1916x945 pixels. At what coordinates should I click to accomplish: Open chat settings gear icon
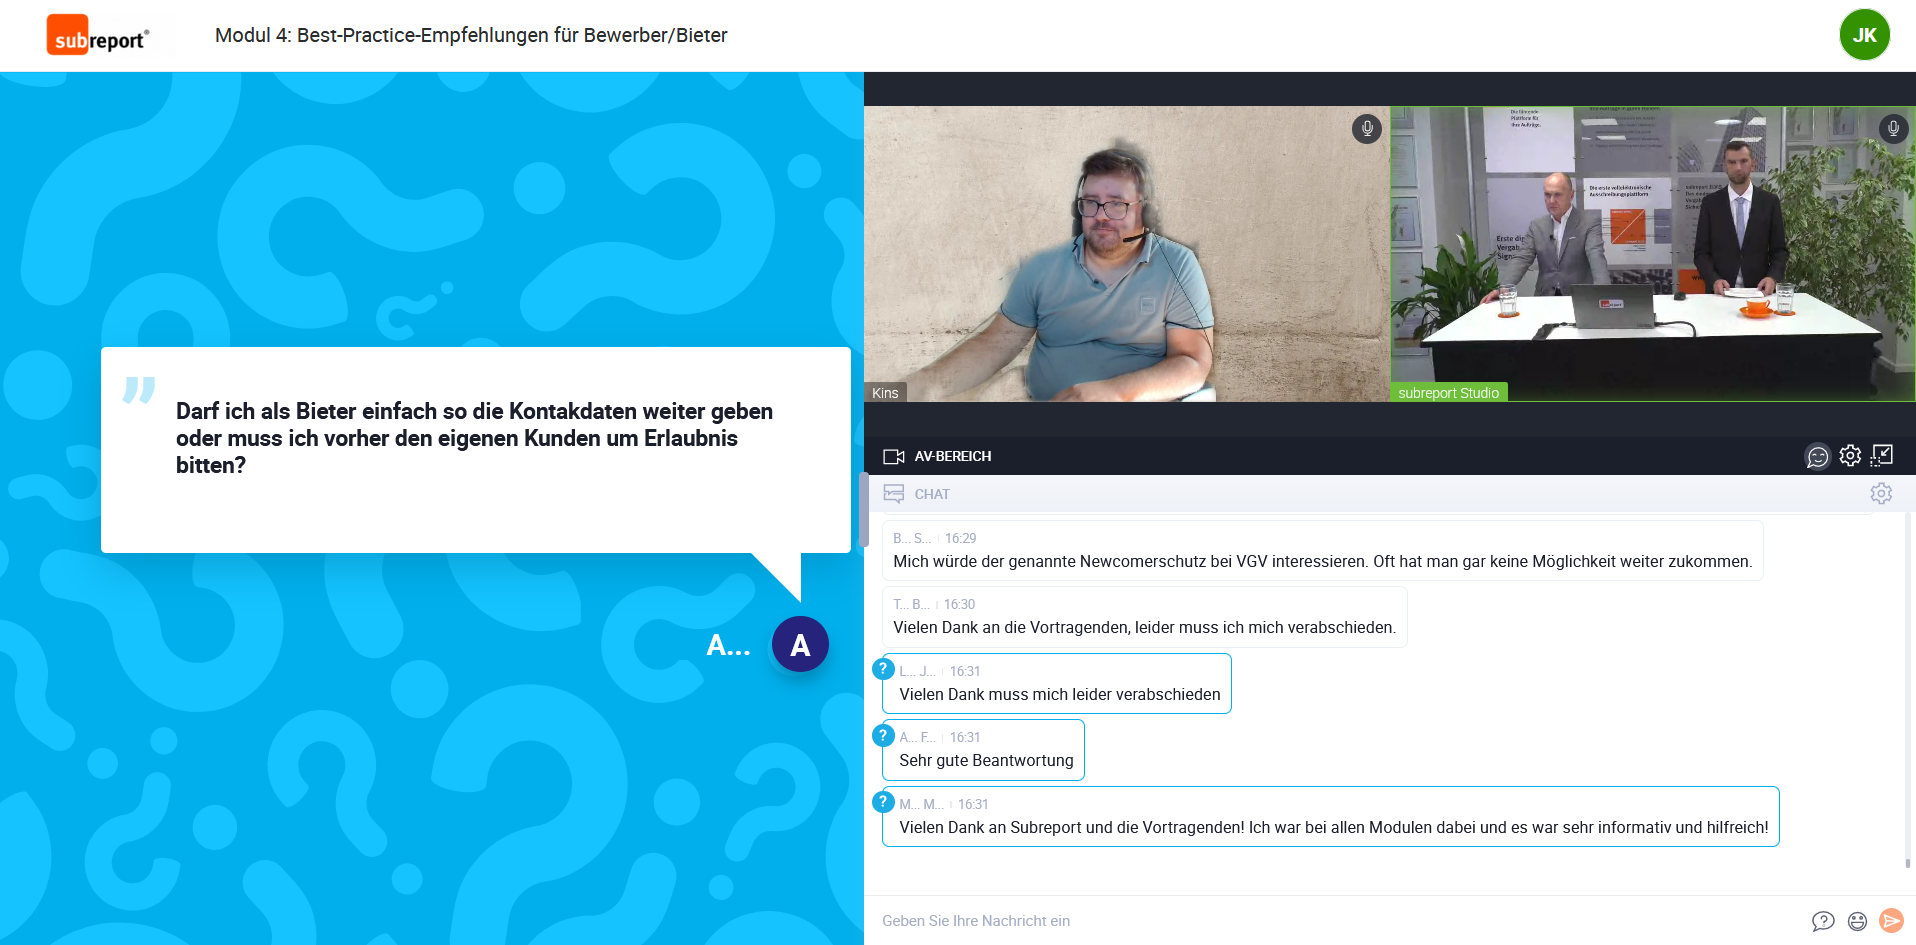1881,494
